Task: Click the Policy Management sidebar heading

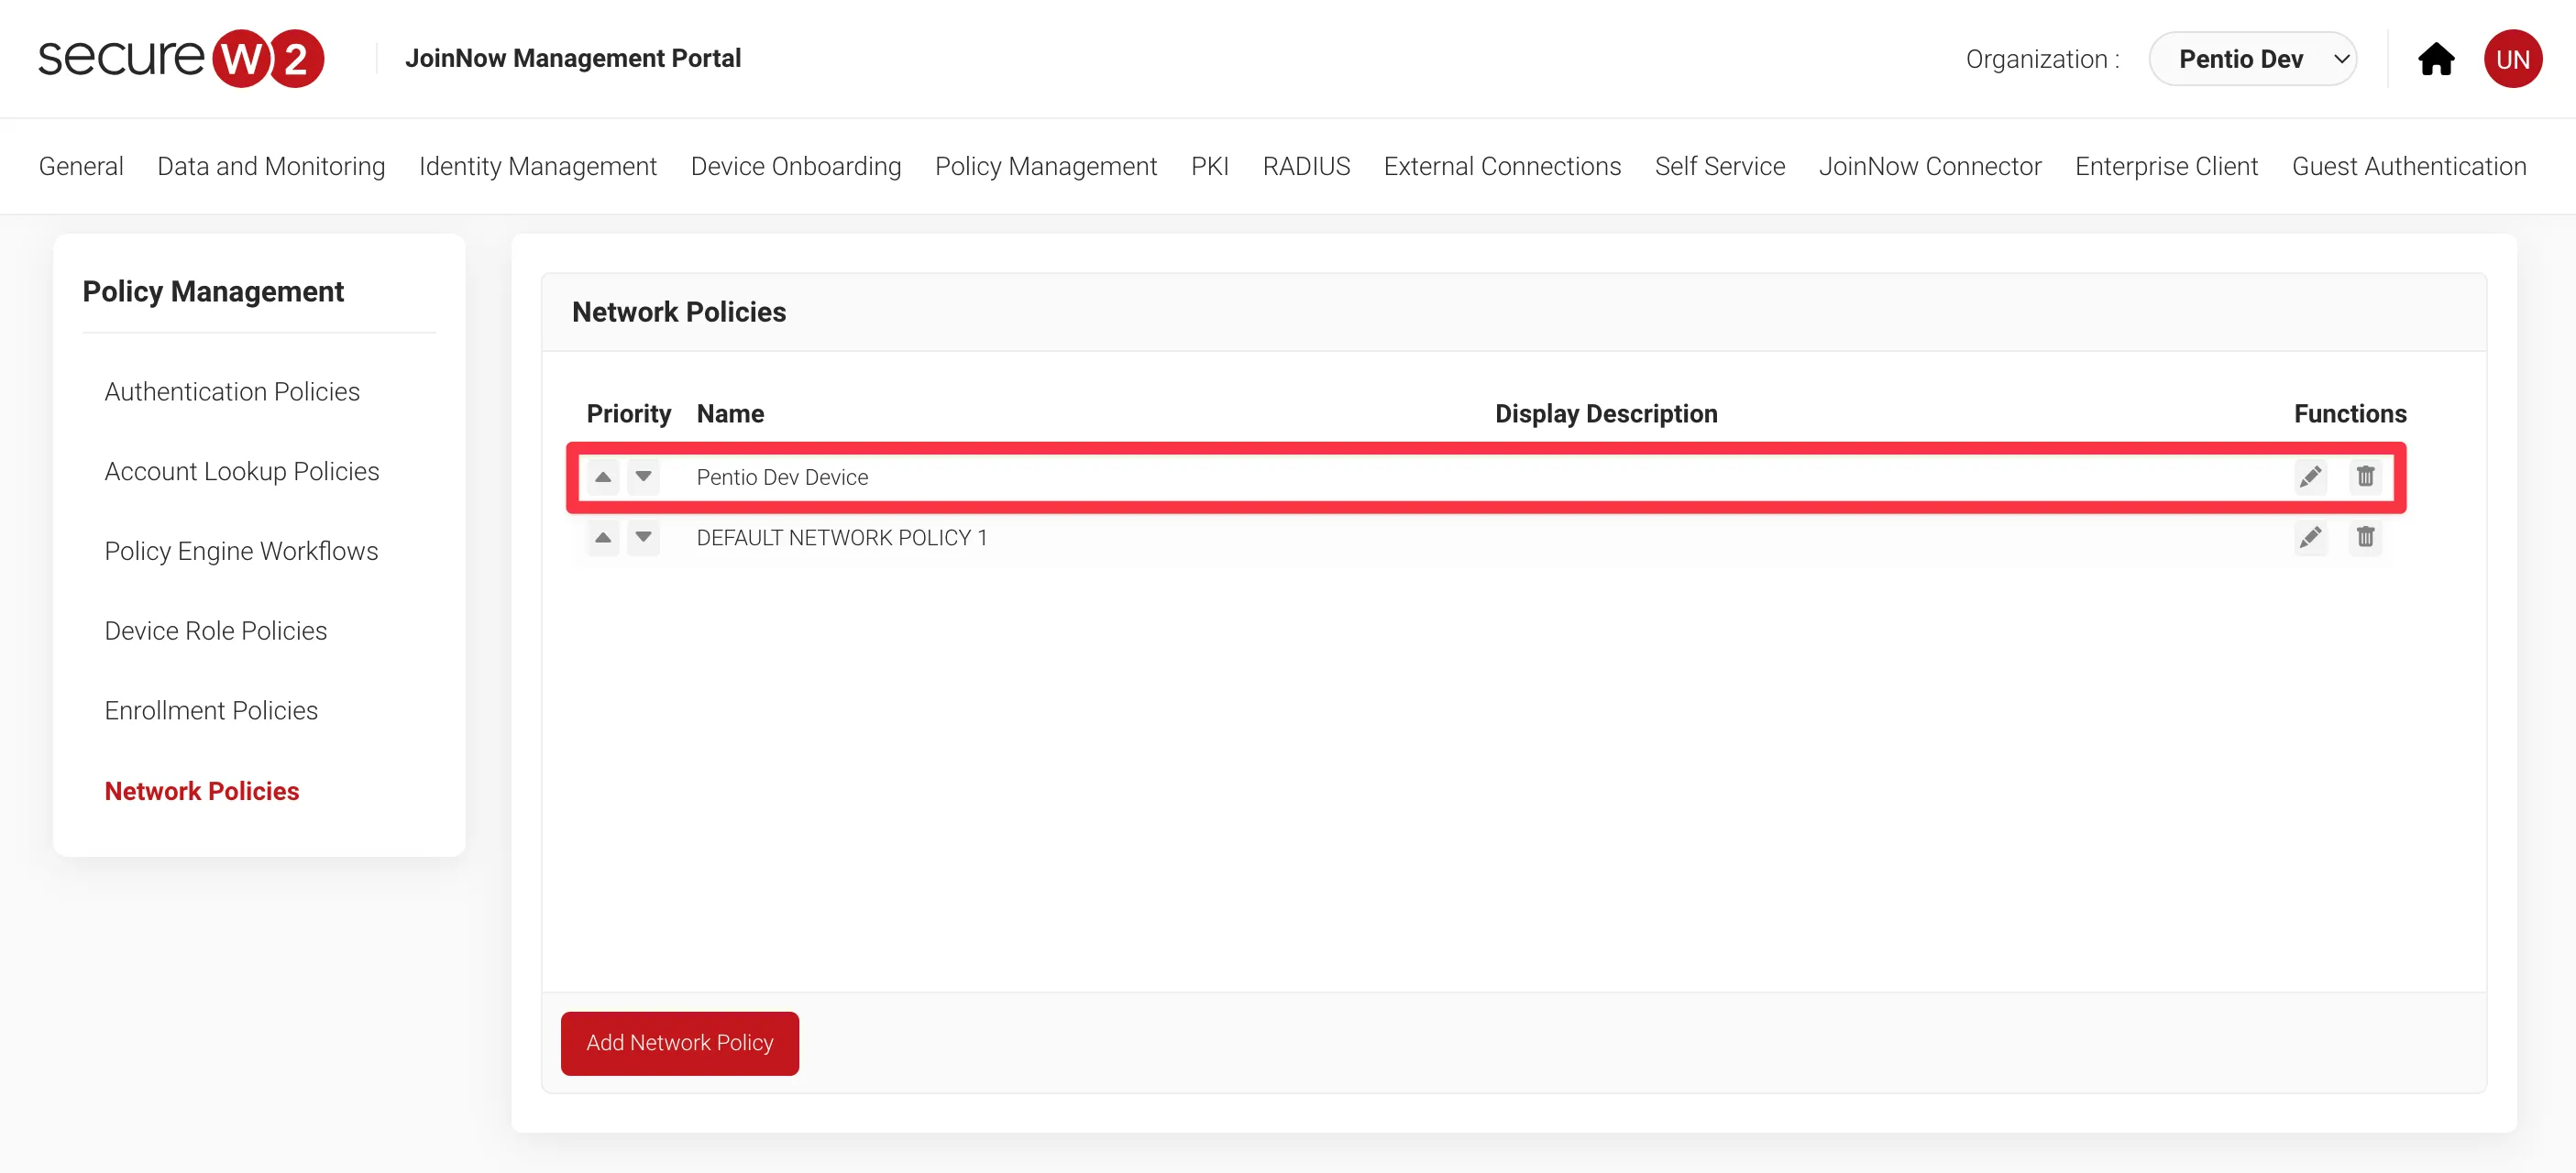Action: tap(213, 291)
